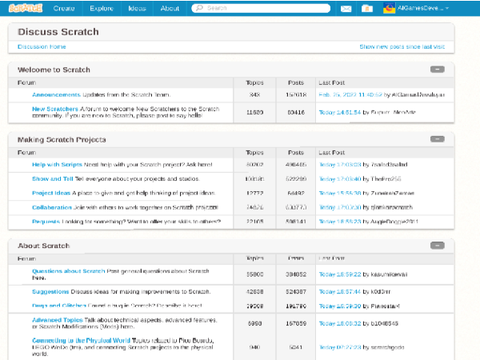Click the "Discuss Scratch" page heading
The height and width of the screenshot is (360, 480).
pos(58,32)
